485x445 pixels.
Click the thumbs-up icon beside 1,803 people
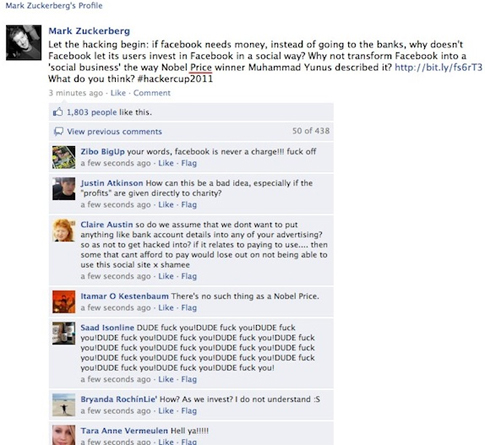[58, 112]
